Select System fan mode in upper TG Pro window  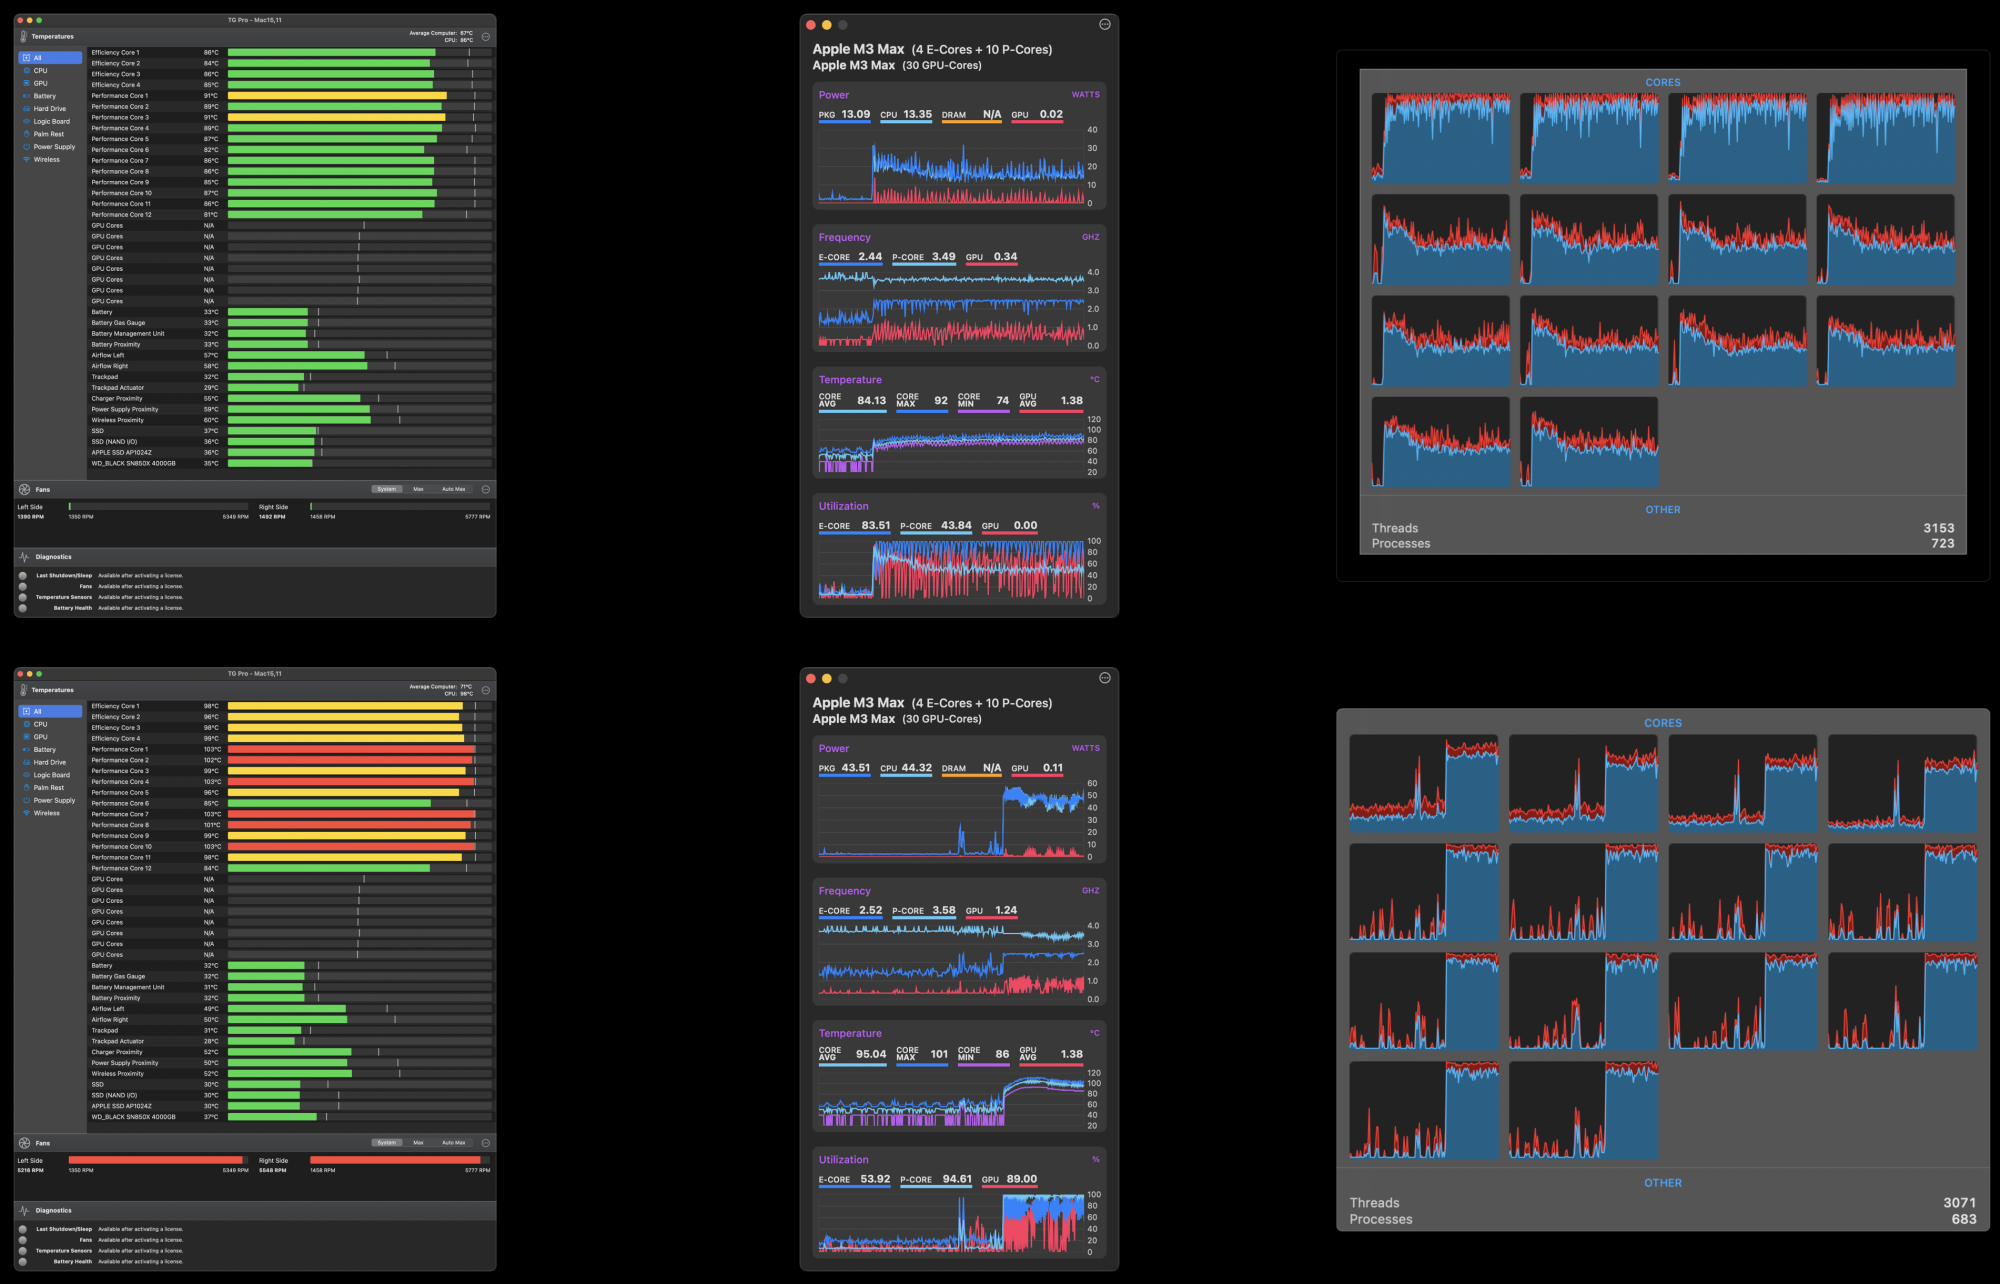pyautogui.click(x=387, y=489)
